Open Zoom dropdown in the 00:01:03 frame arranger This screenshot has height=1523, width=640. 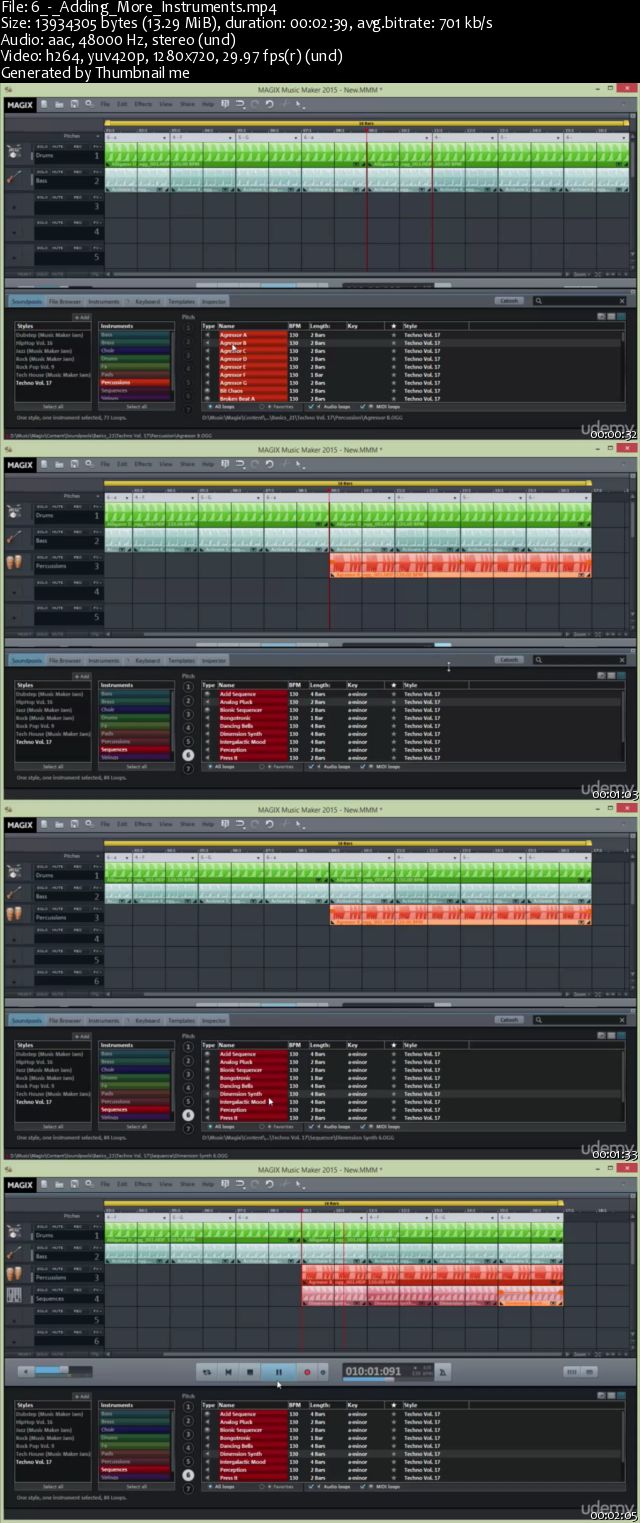[x=580, y=634]
